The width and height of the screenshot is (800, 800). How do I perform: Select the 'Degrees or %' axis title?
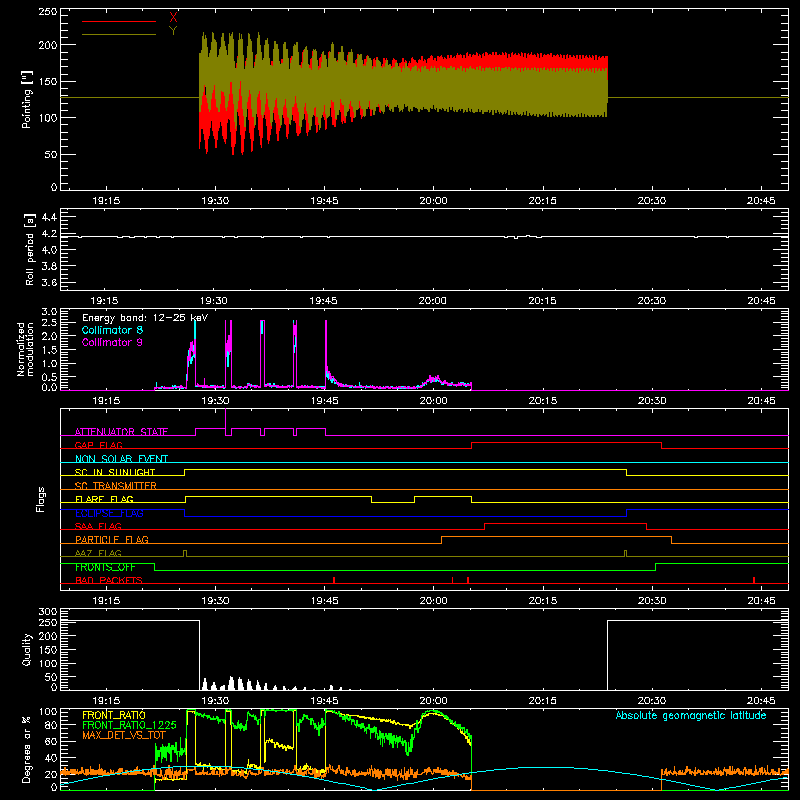tap(27, 750)
